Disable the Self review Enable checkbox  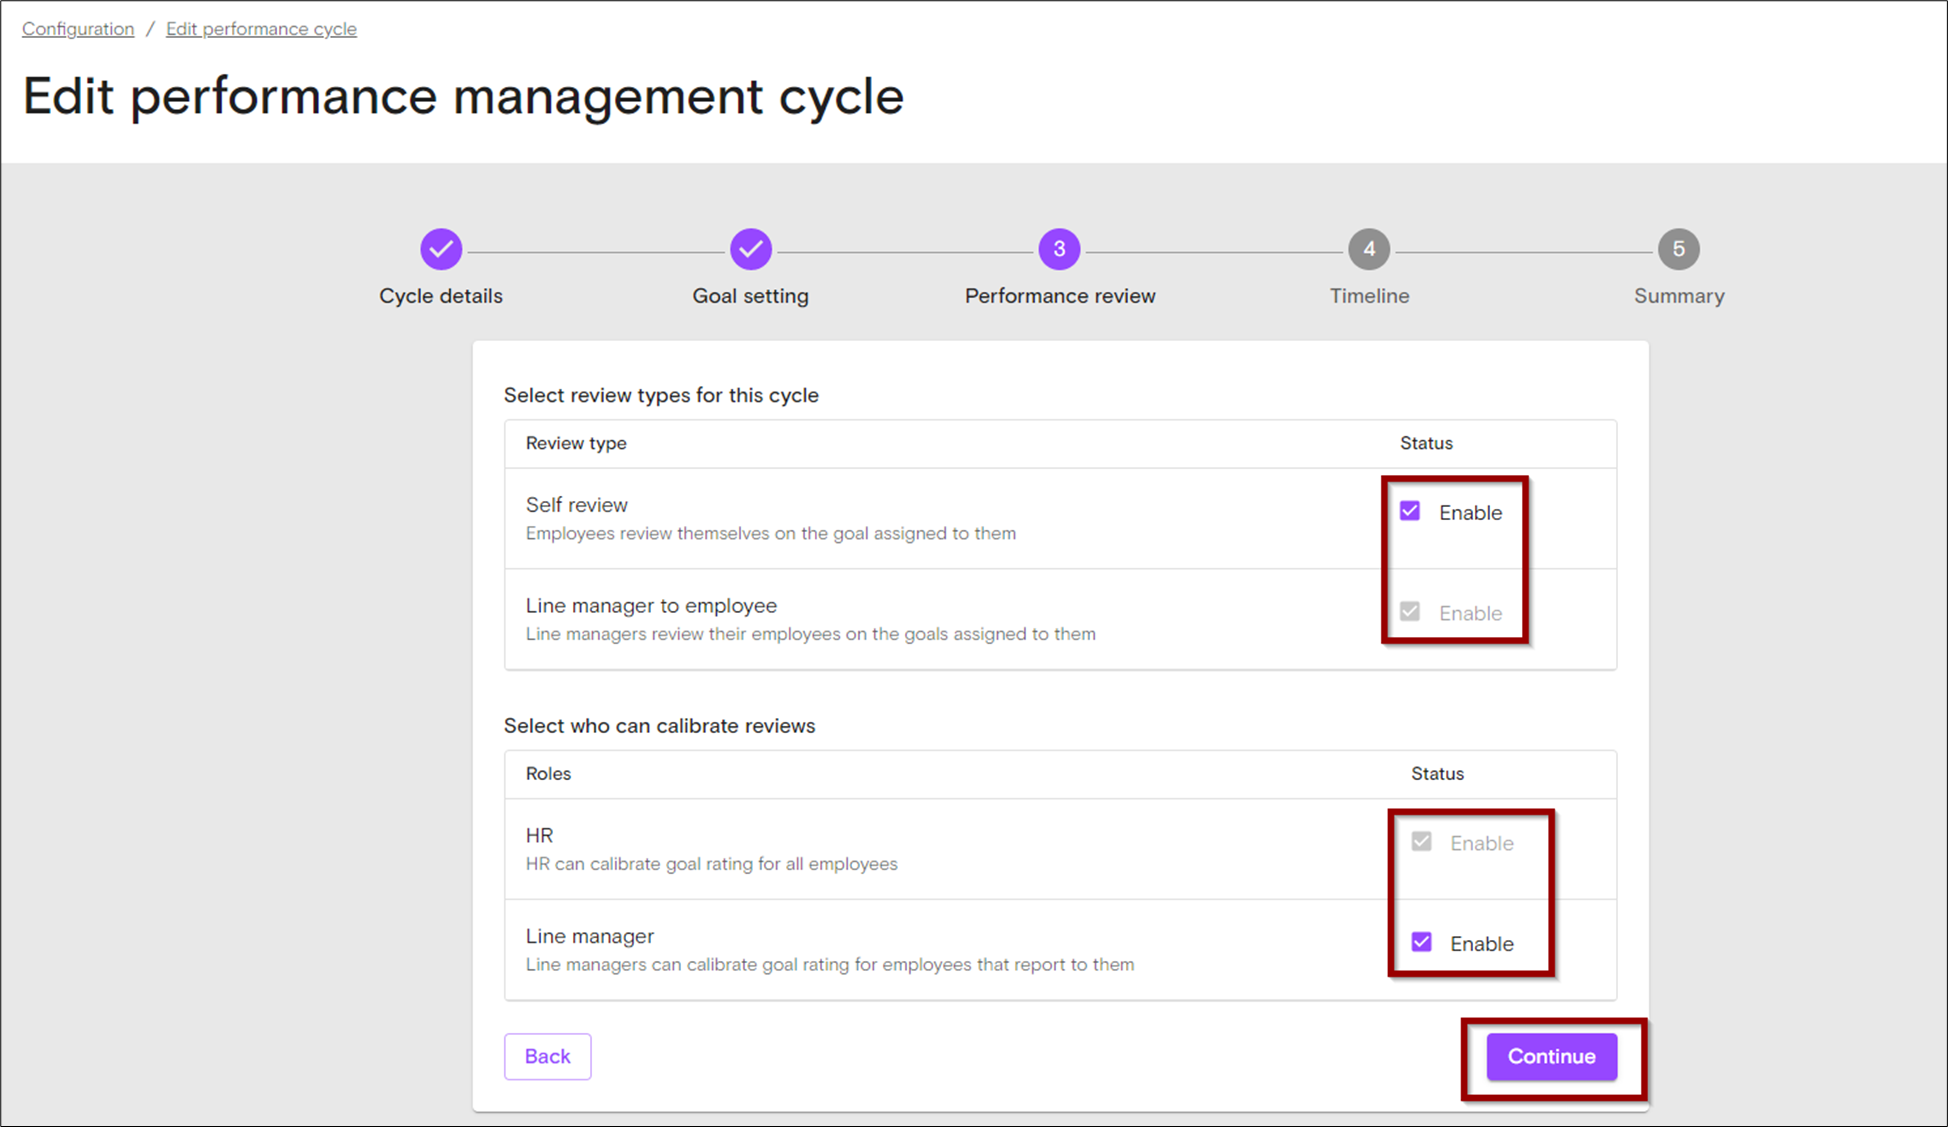point(1410,511)
